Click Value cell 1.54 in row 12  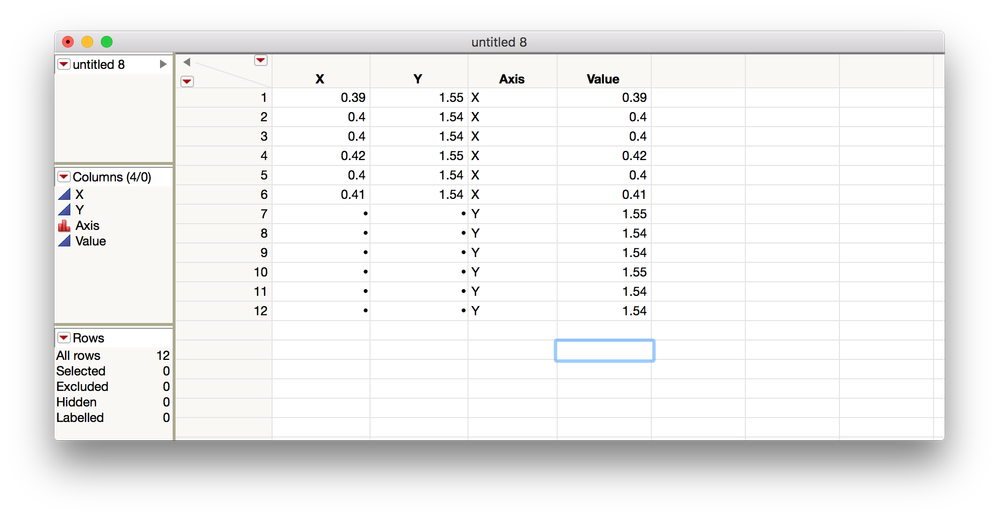605,311
